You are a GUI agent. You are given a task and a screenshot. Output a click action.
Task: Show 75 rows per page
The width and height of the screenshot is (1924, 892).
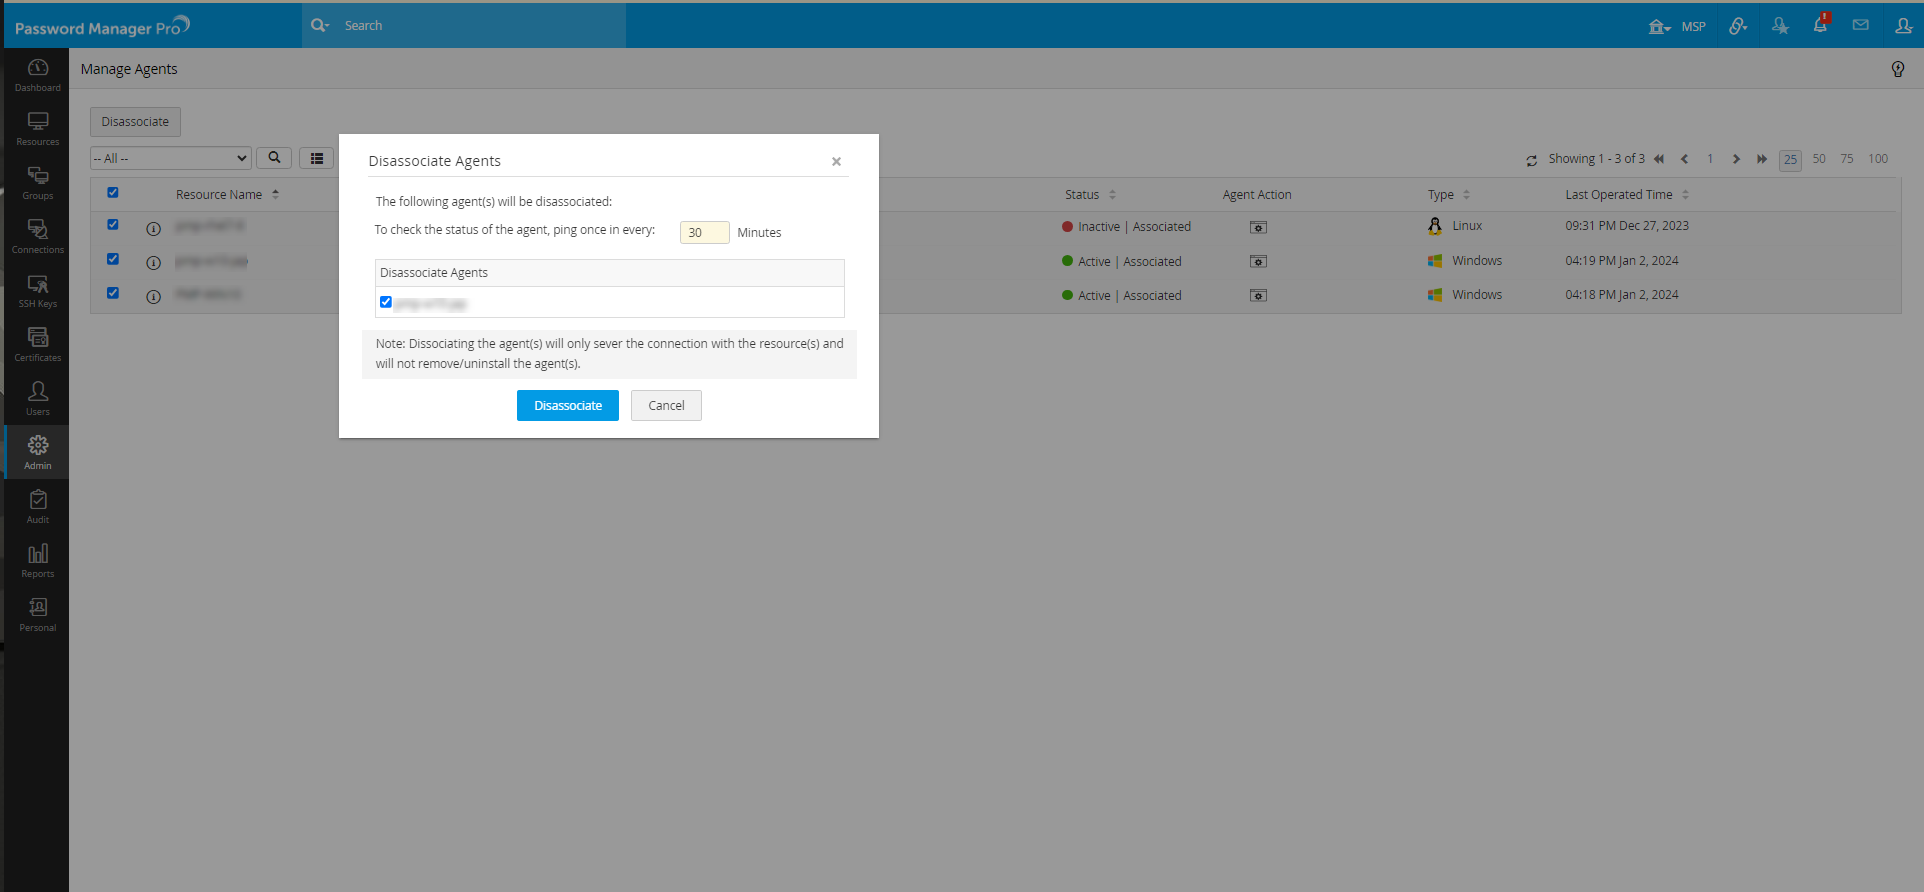tap(1847, 159)
